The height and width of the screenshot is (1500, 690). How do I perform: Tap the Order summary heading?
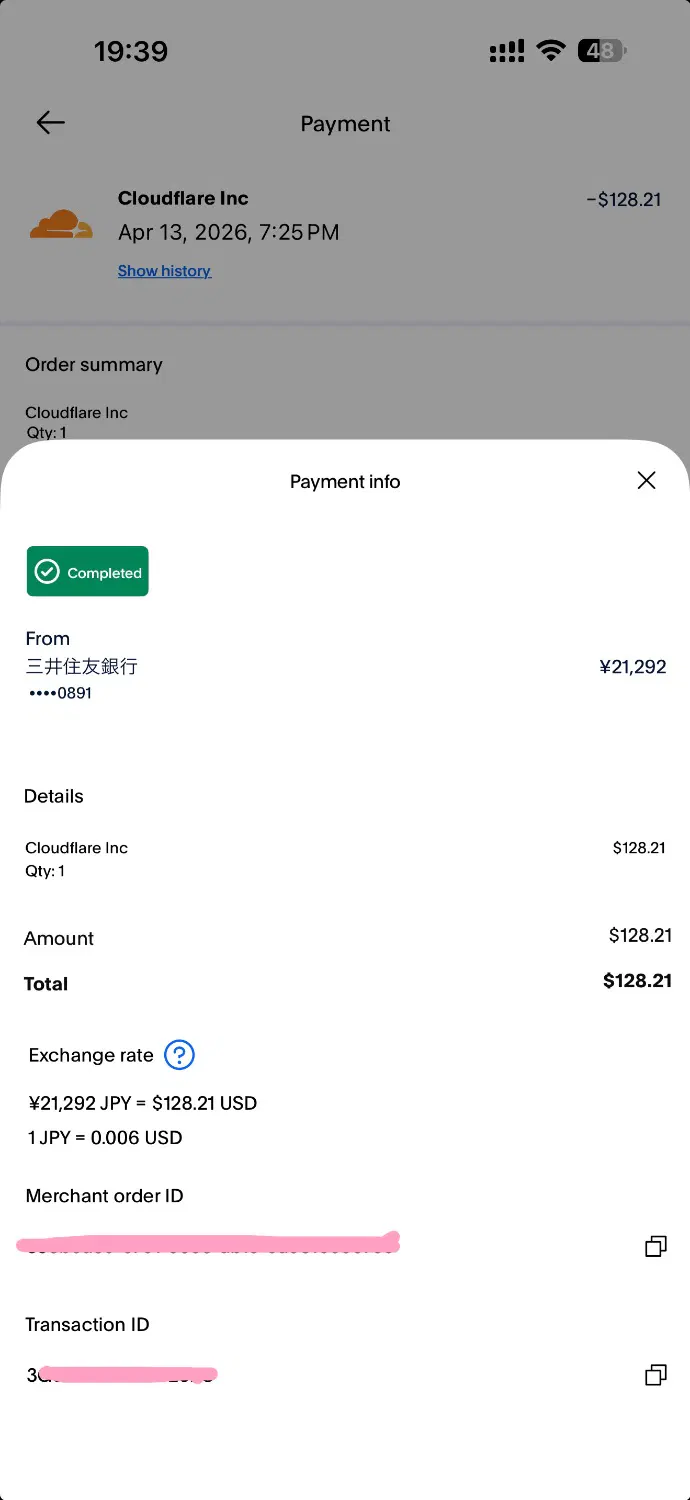tap(94, 365)
